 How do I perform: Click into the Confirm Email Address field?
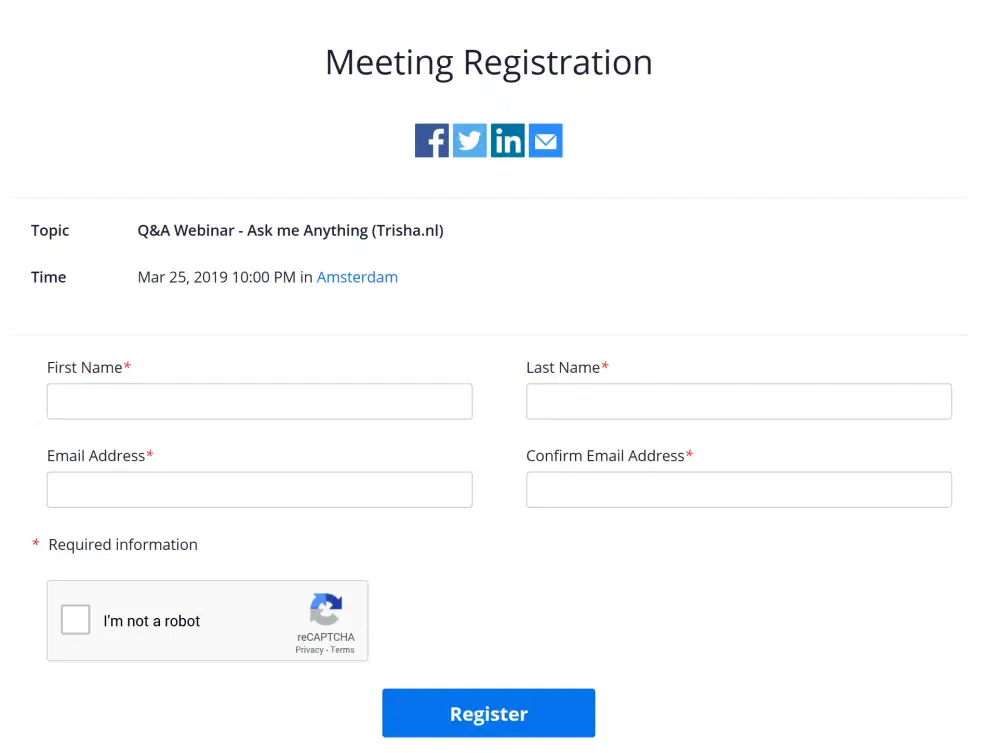pos(738,490)
